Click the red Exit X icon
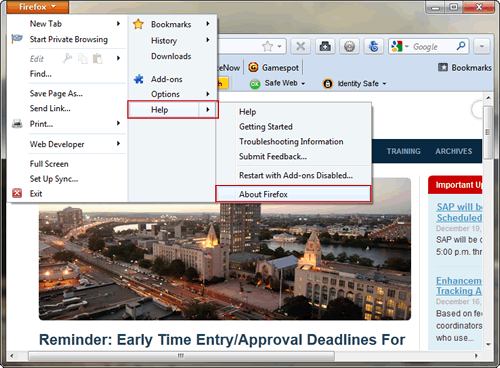This screenshot has height=368, width=500. click(x=17, y=193)
